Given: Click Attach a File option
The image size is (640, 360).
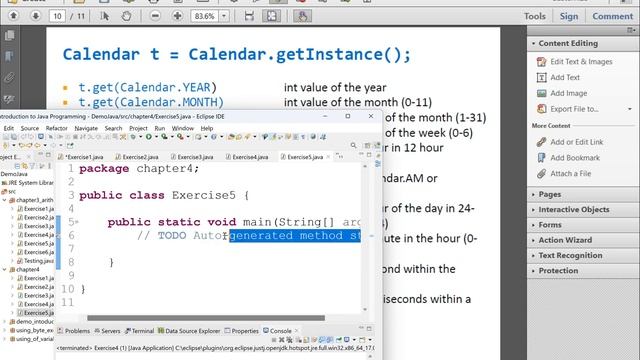Looking at the screenshot, I should (x=570, y=173).
